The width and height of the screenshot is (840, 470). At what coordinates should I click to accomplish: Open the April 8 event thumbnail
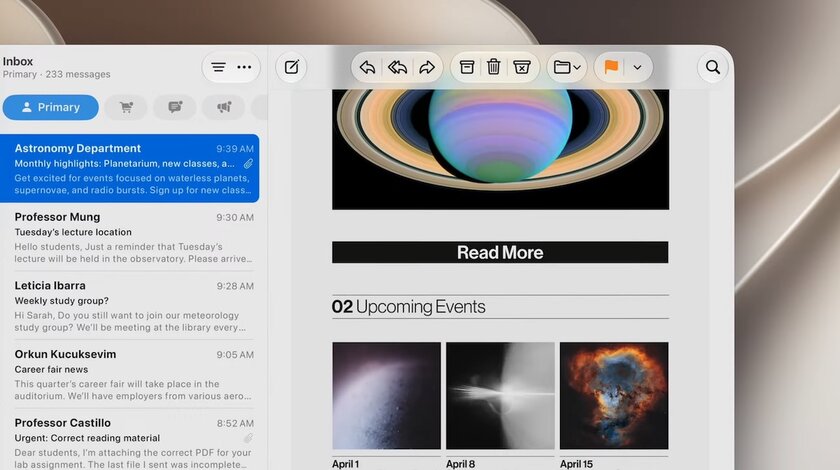[x=500, y=396]
